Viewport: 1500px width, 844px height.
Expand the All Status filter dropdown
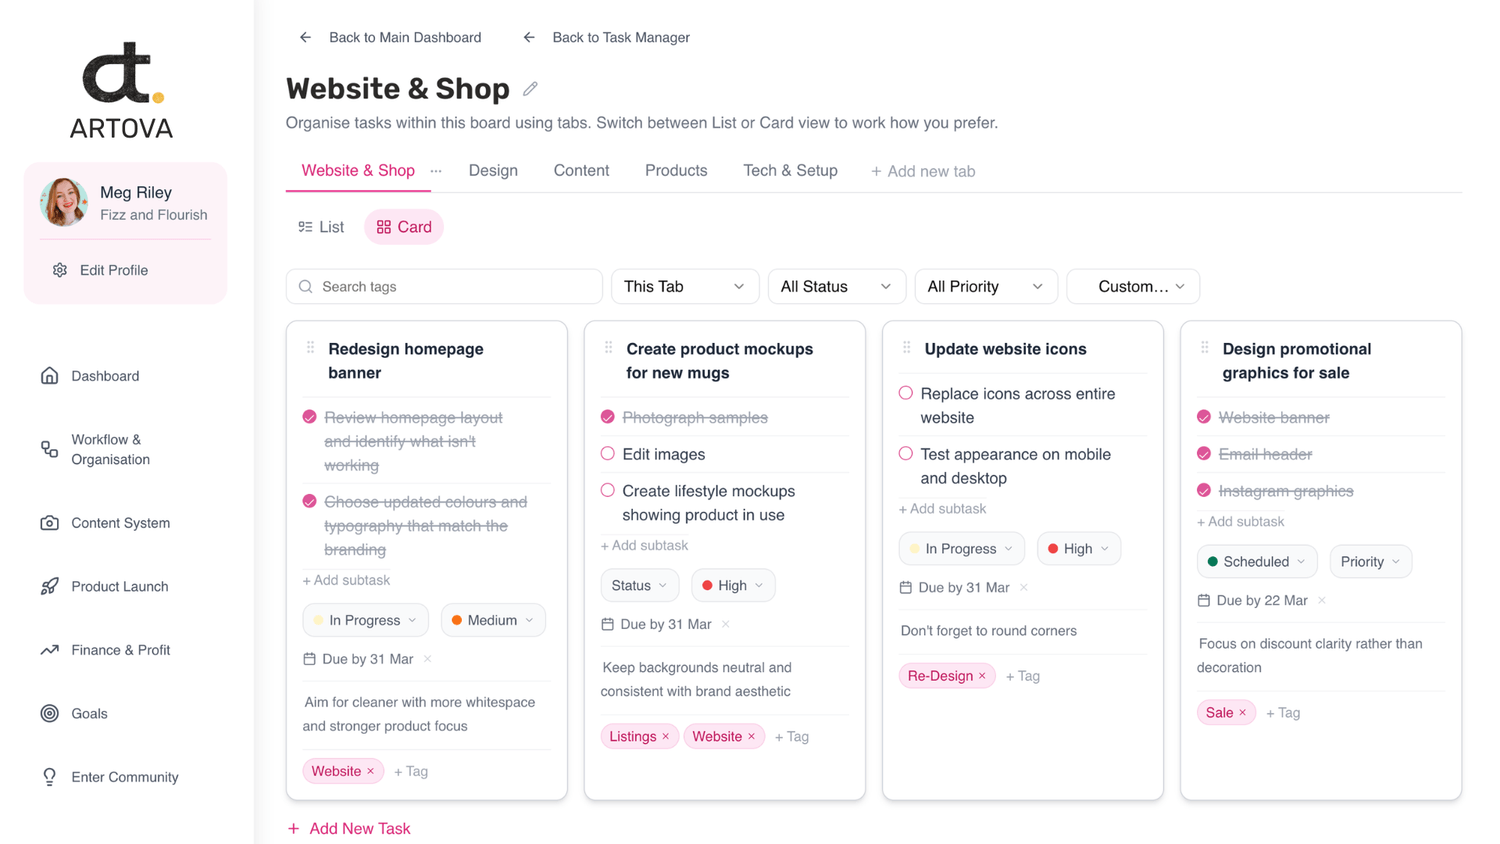836,287
